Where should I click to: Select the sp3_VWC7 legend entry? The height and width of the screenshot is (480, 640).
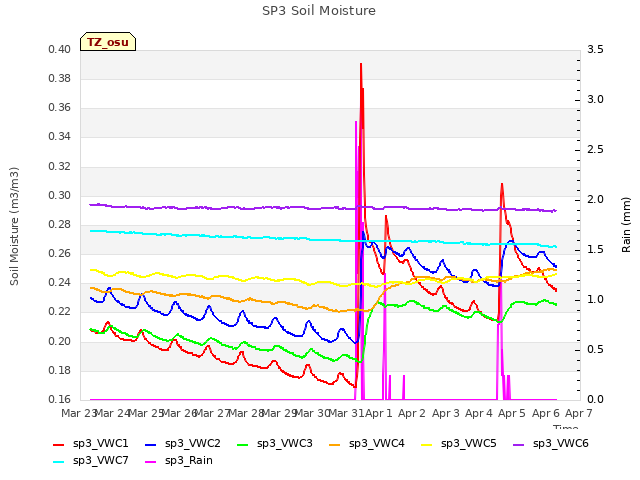[x=91, y=461]
